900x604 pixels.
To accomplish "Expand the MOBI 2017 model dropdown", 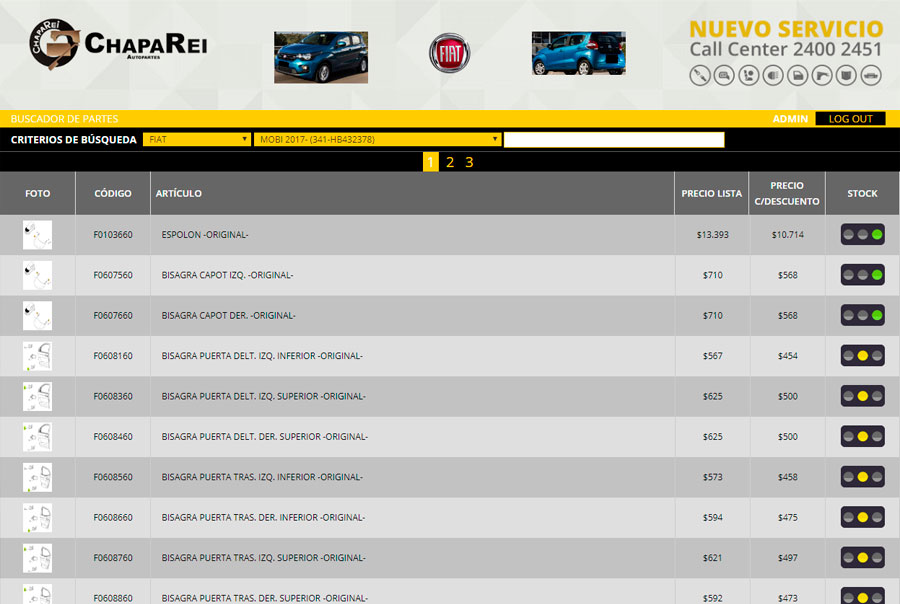I will (x=378, y=140).
